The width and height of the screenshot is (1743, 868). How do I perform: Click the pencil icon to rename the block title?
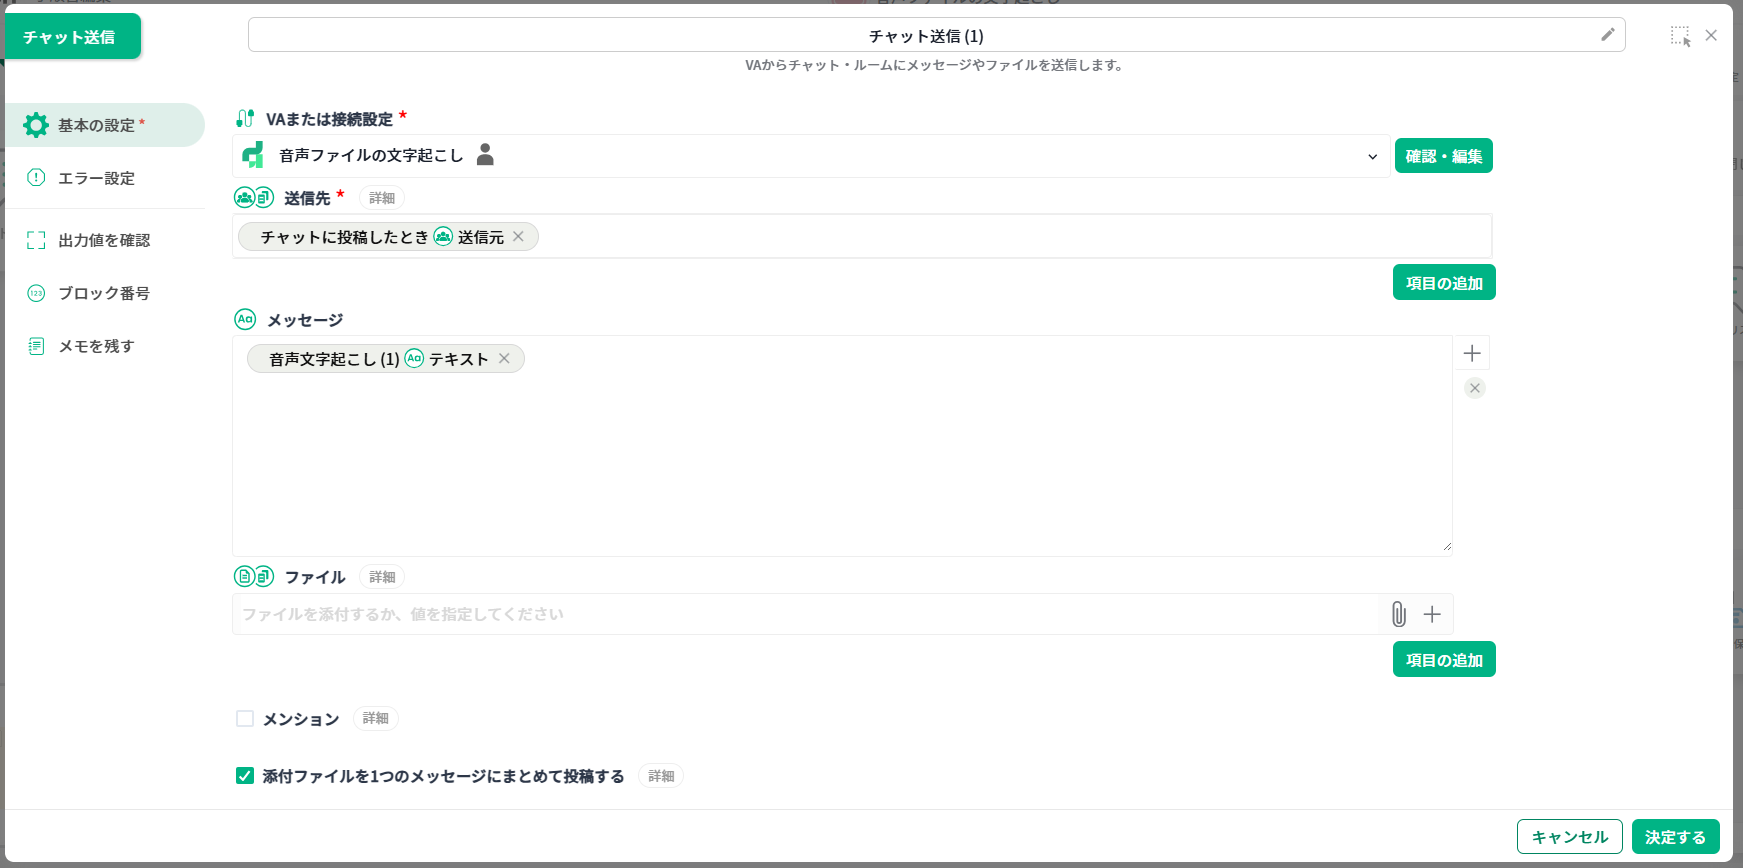1607,35
